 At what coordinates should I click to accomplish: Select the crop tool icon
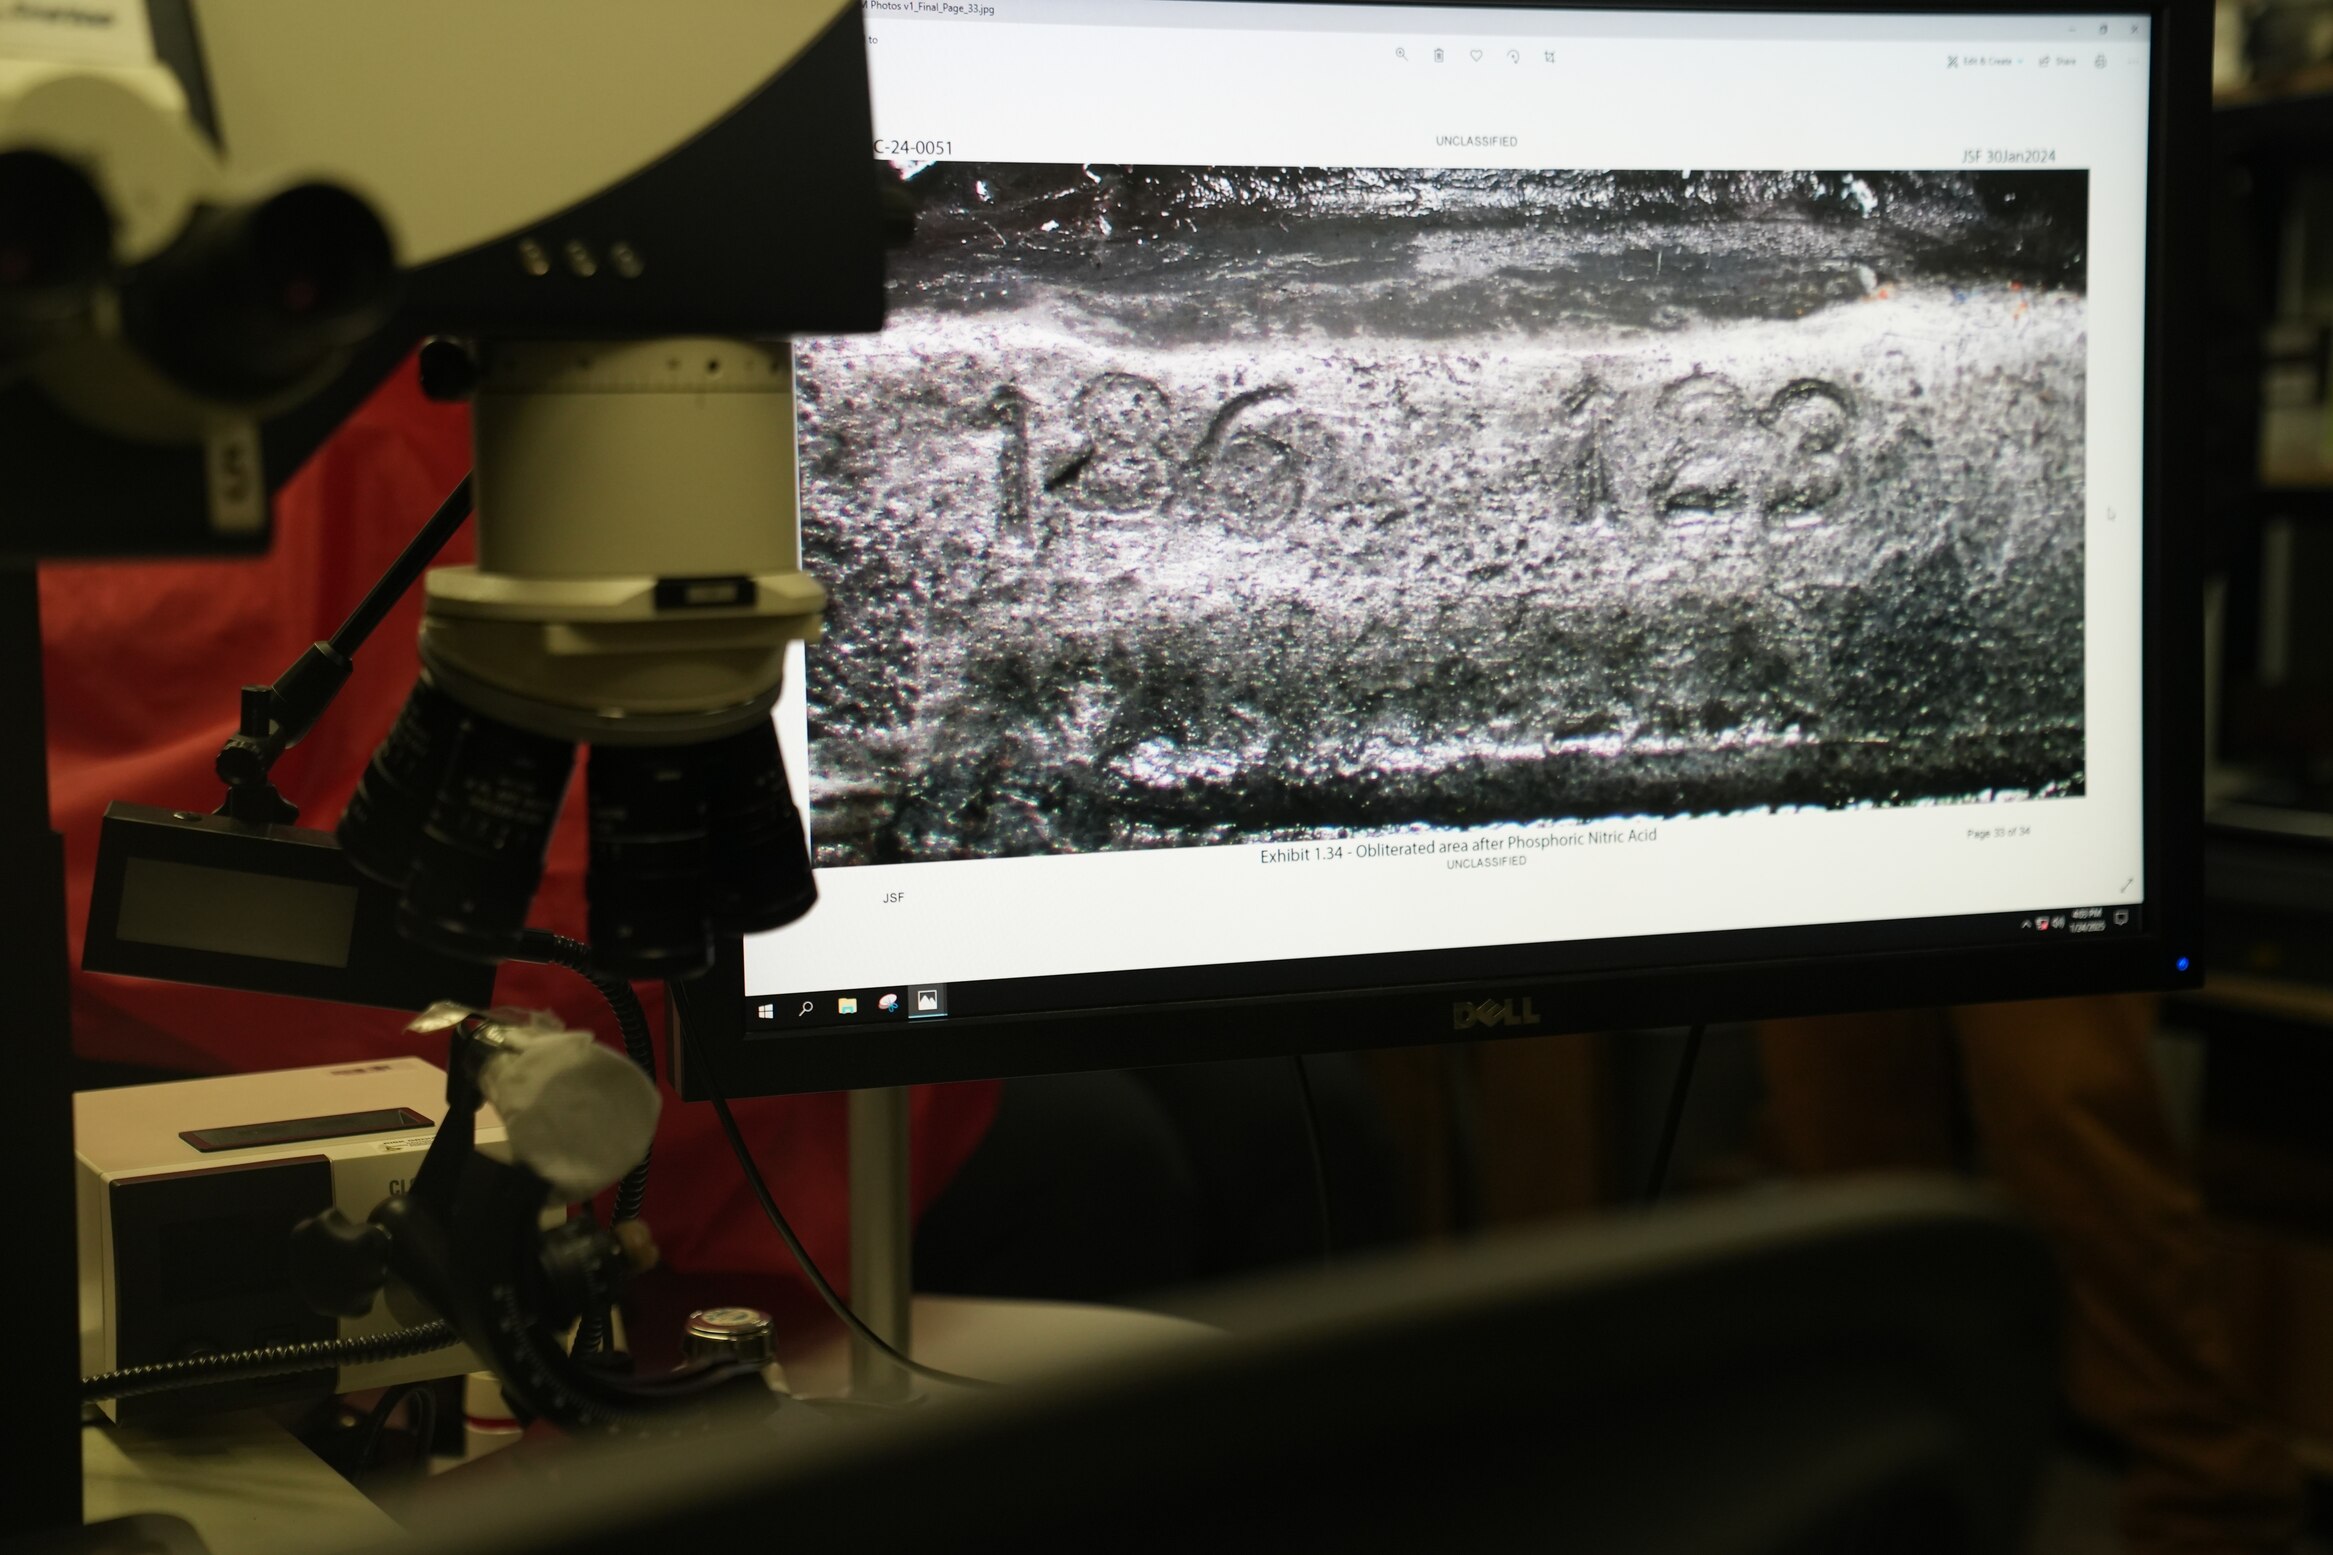1549,57
